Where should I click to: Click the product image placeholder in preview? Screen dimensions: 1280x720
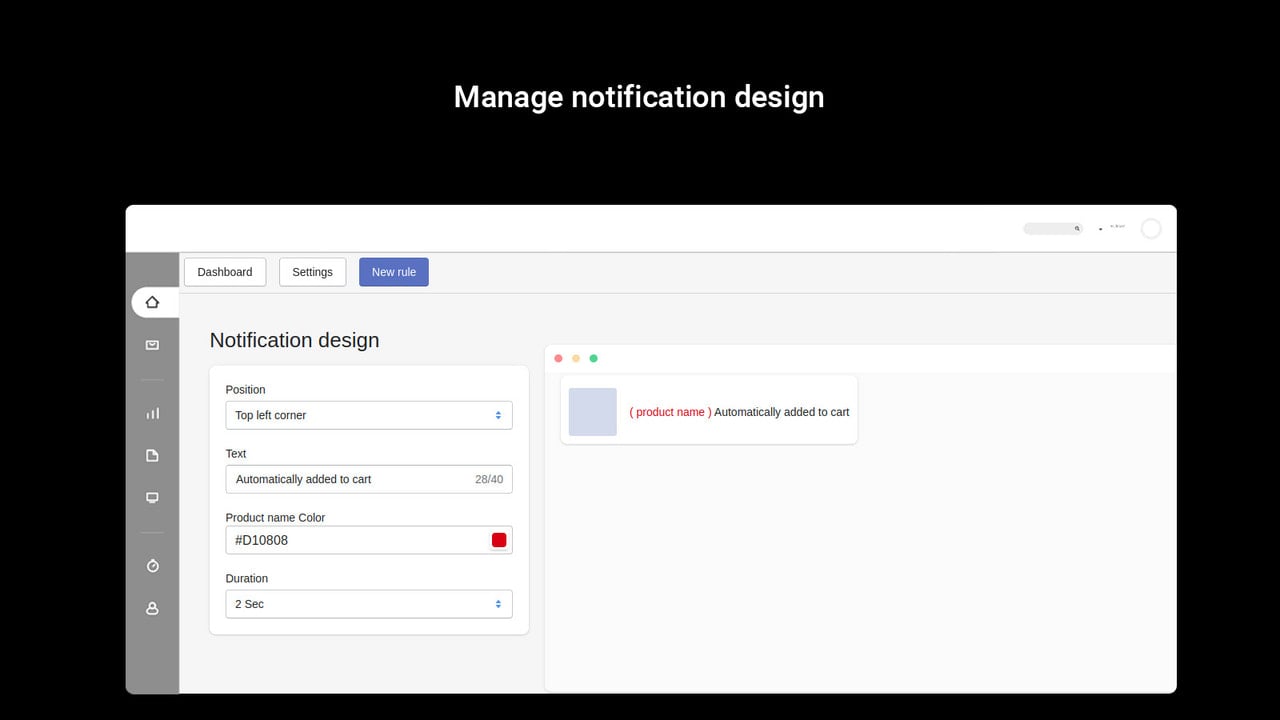(x=593, y=412)
